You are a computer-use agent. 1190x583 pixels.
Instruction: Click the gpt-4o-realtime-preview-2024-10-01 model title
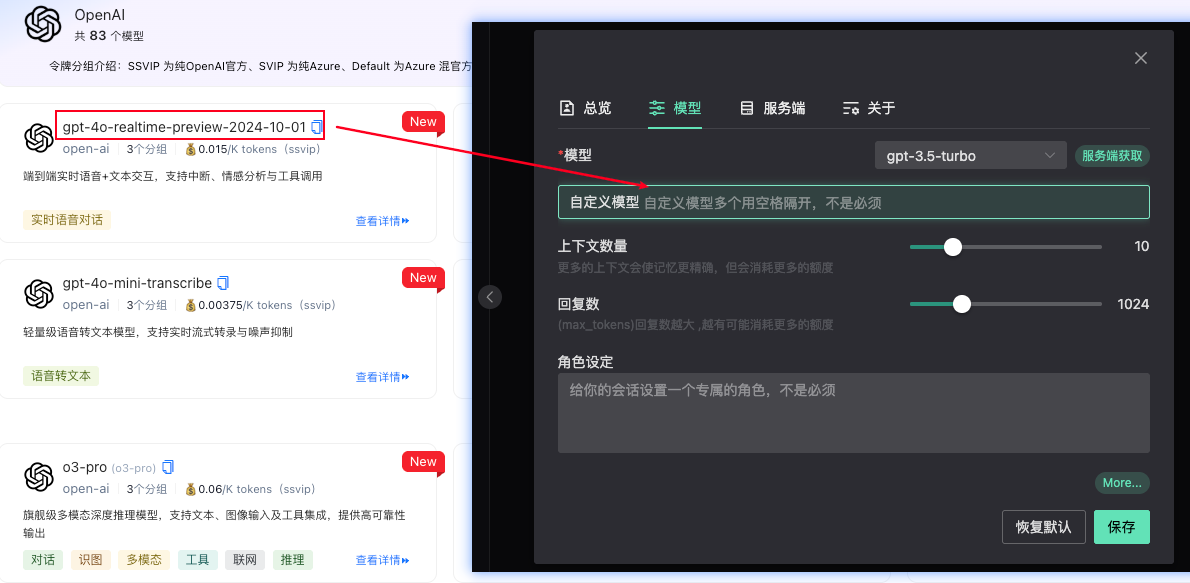point(184,126)
